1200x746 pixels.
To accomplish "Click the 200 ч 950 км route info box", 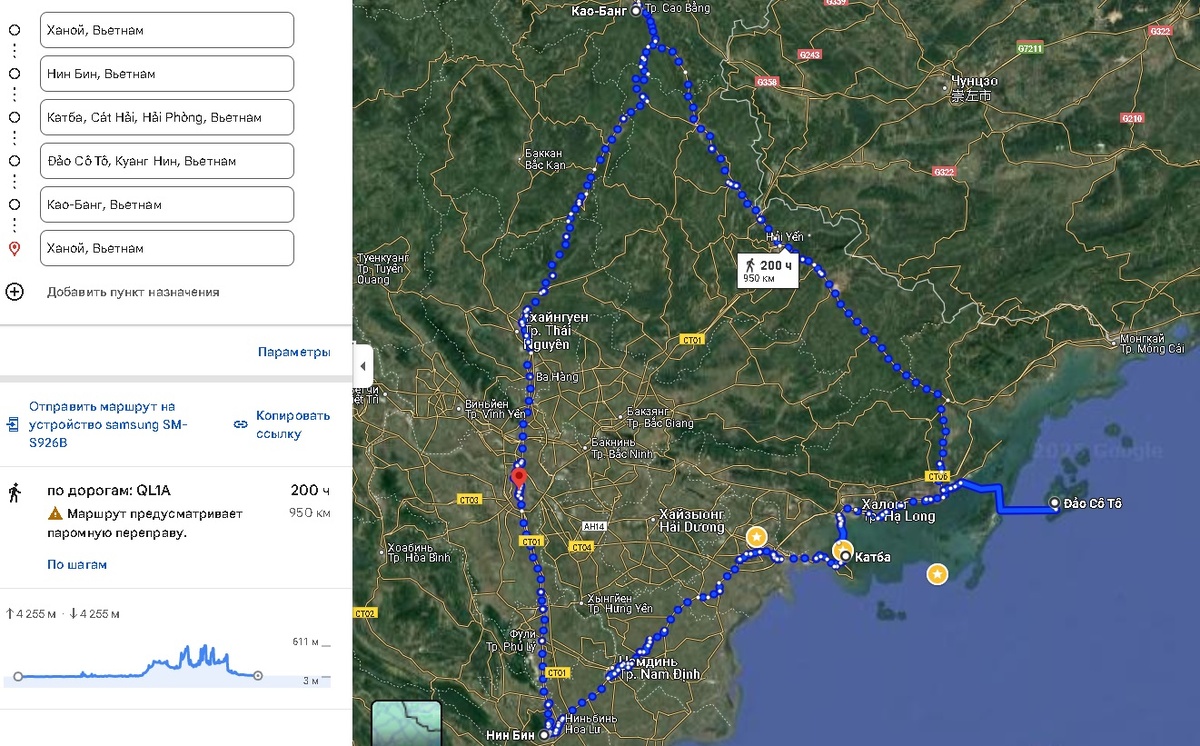I will tap(768, 270).
